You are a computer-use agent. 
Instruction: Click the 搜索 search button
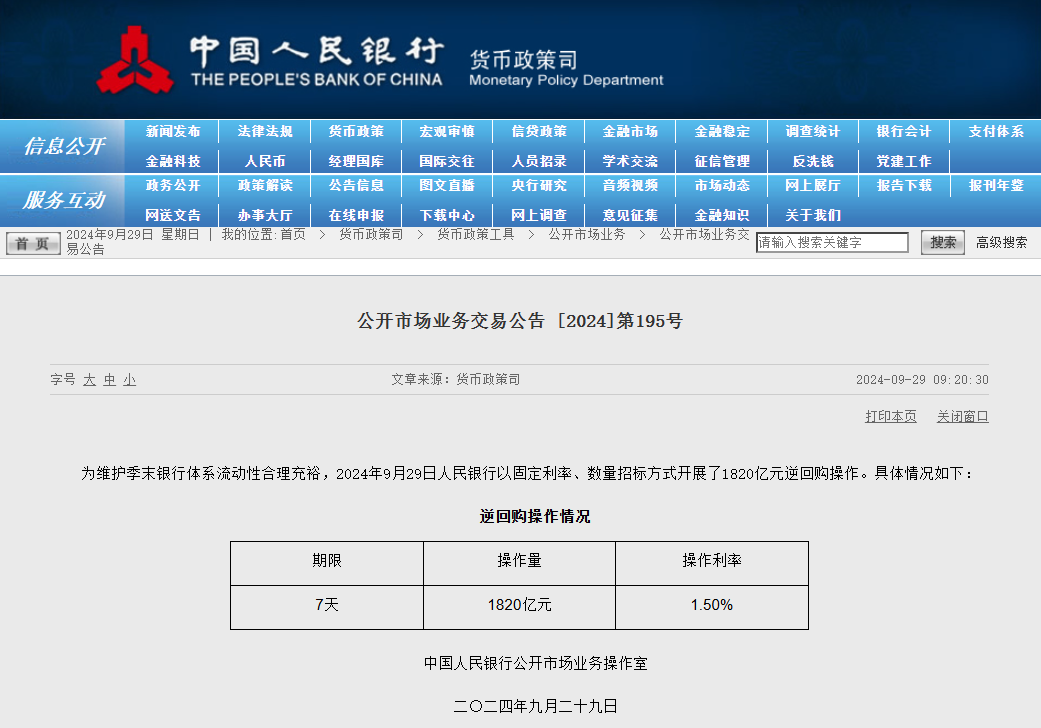coord(942,242)
